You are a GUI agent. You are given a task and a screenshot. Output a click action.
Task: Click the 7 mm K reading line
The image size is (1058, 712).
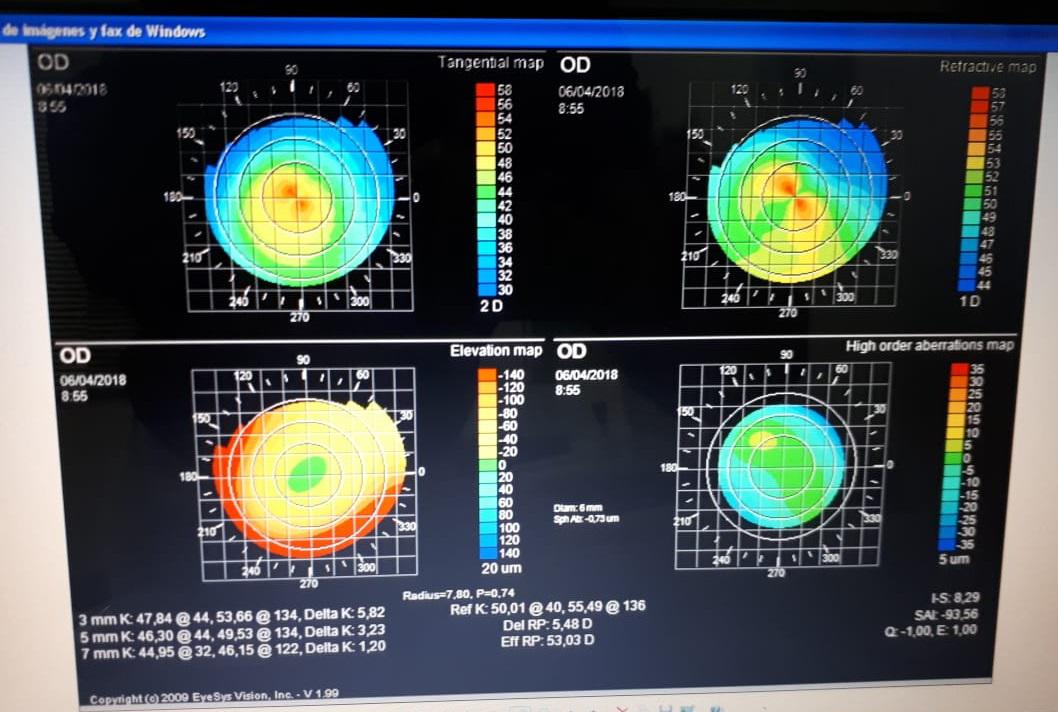click(x=231, y=647)
